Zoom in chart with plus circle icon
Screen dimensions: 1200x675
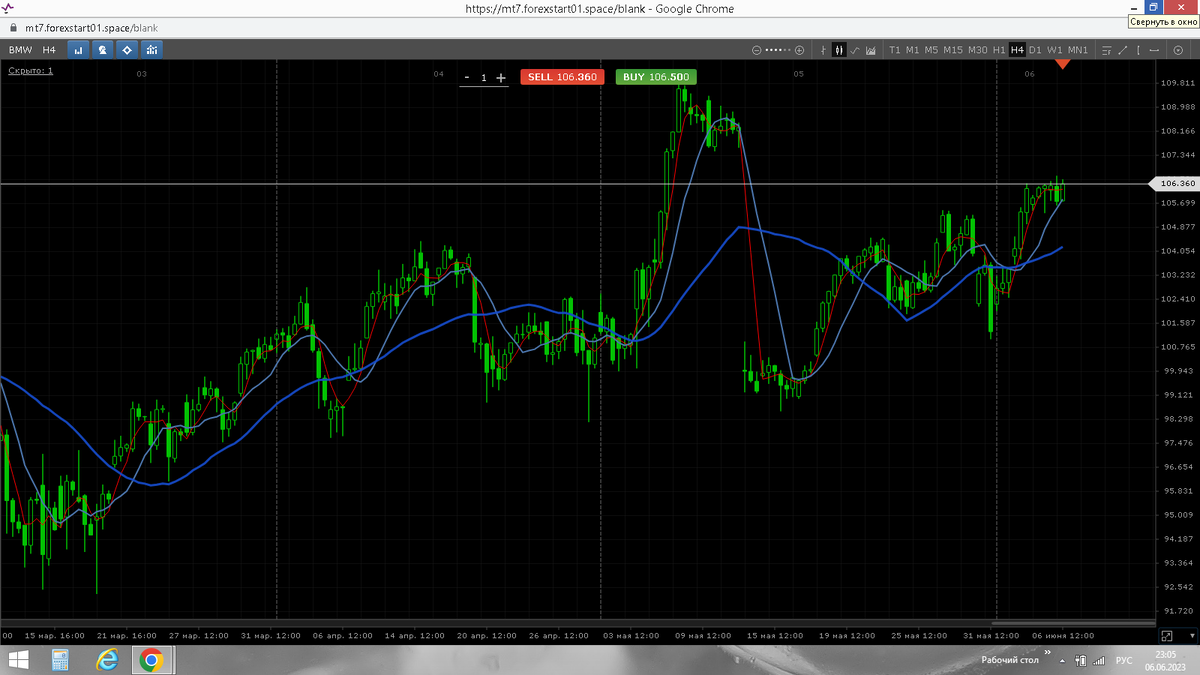click(799, 50)
